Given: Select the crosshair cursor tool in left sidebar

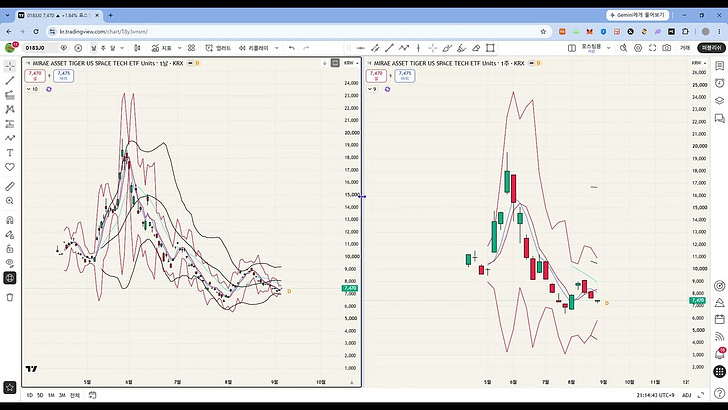Looking at the screenshot, I should coord(10,66).
